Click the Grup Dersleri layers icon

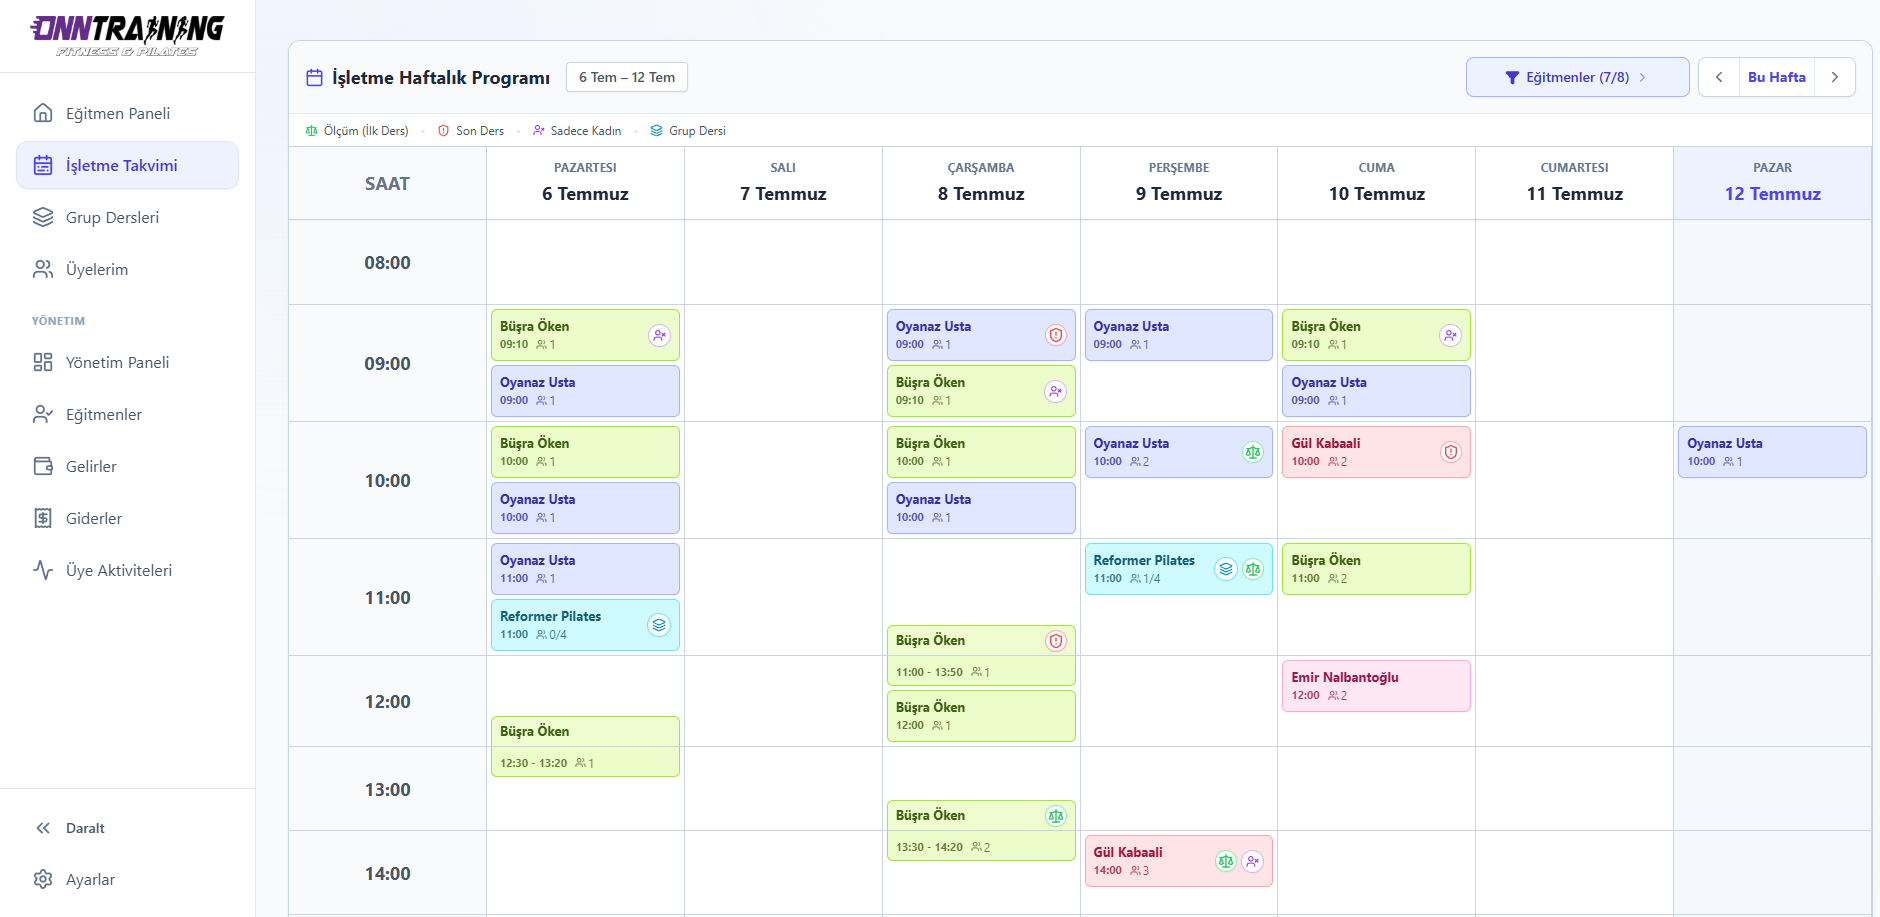[43, 217]
